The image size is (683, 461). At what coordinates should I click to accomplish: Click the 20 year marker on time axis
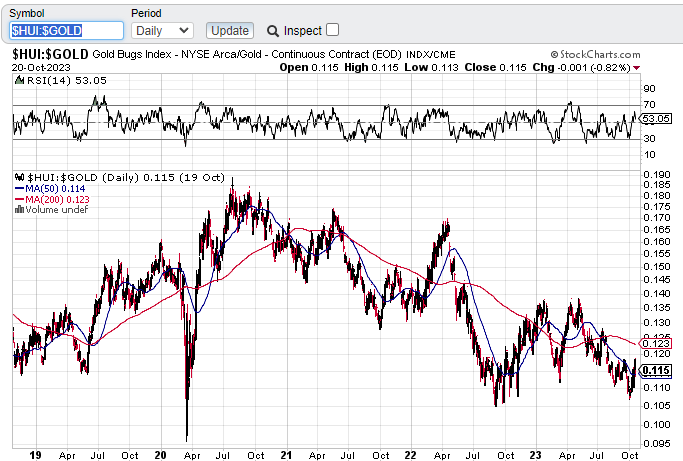point(160,452)
